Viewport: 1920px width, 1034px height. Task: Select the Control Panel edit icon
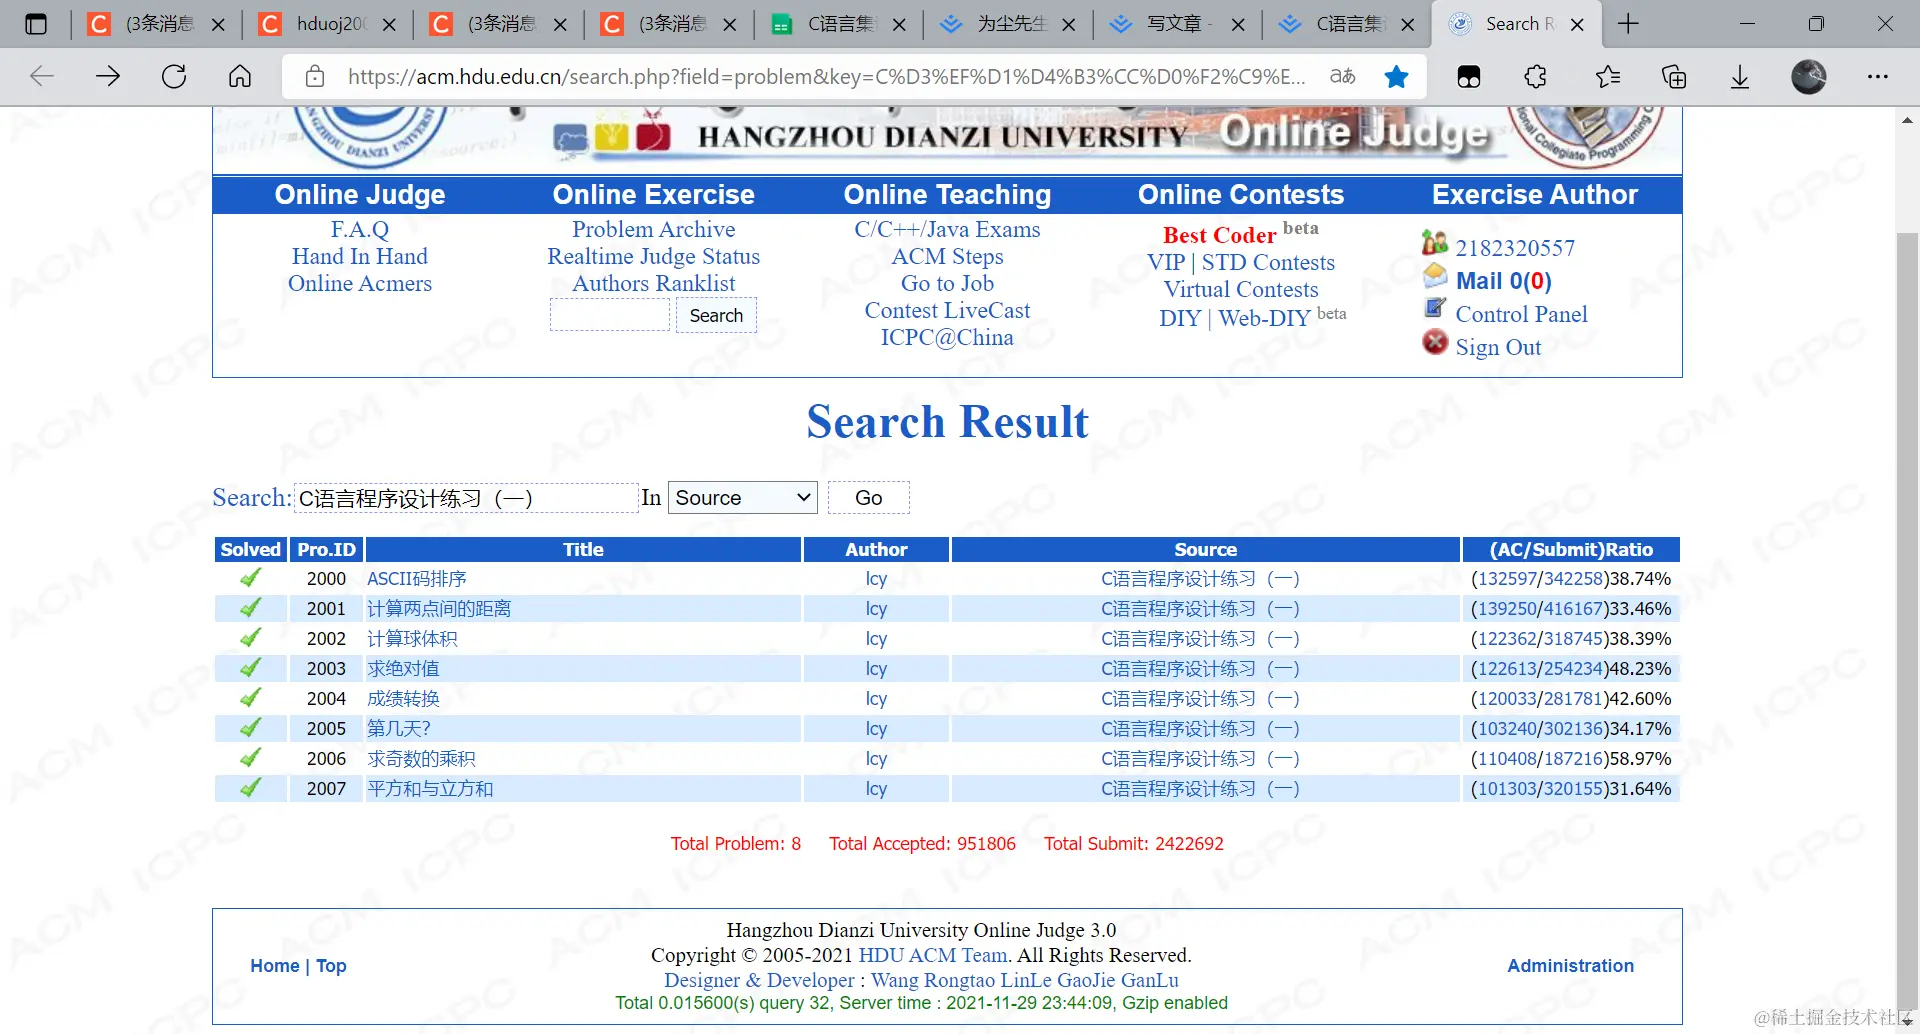(1435, 310)
